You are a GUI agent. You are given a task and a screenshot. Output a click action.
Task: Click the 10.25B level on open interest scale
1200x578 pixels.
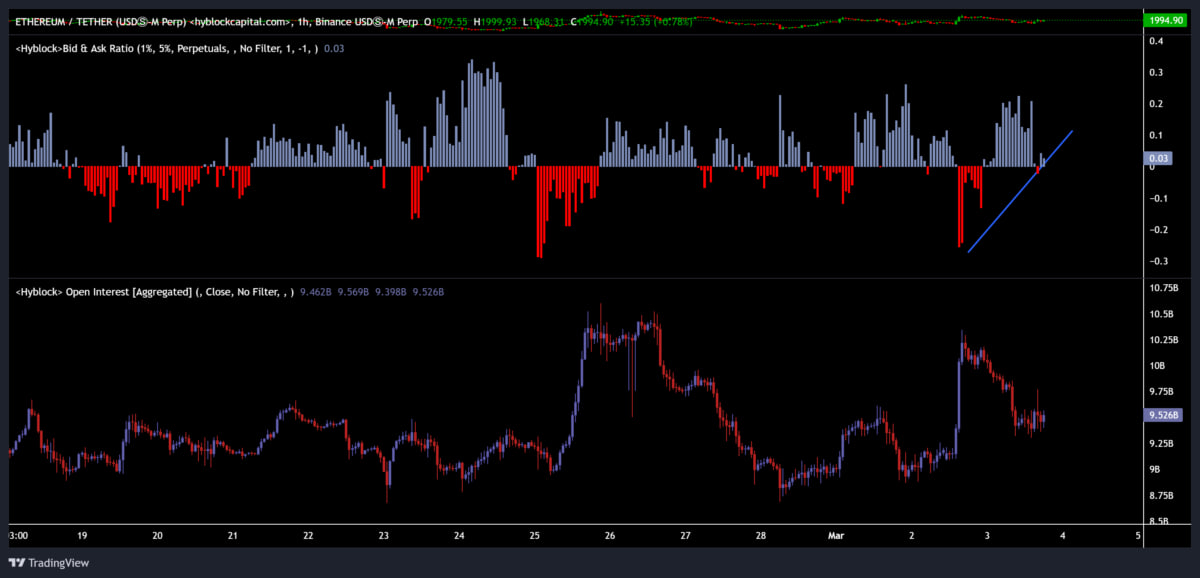pos(1163,340)
